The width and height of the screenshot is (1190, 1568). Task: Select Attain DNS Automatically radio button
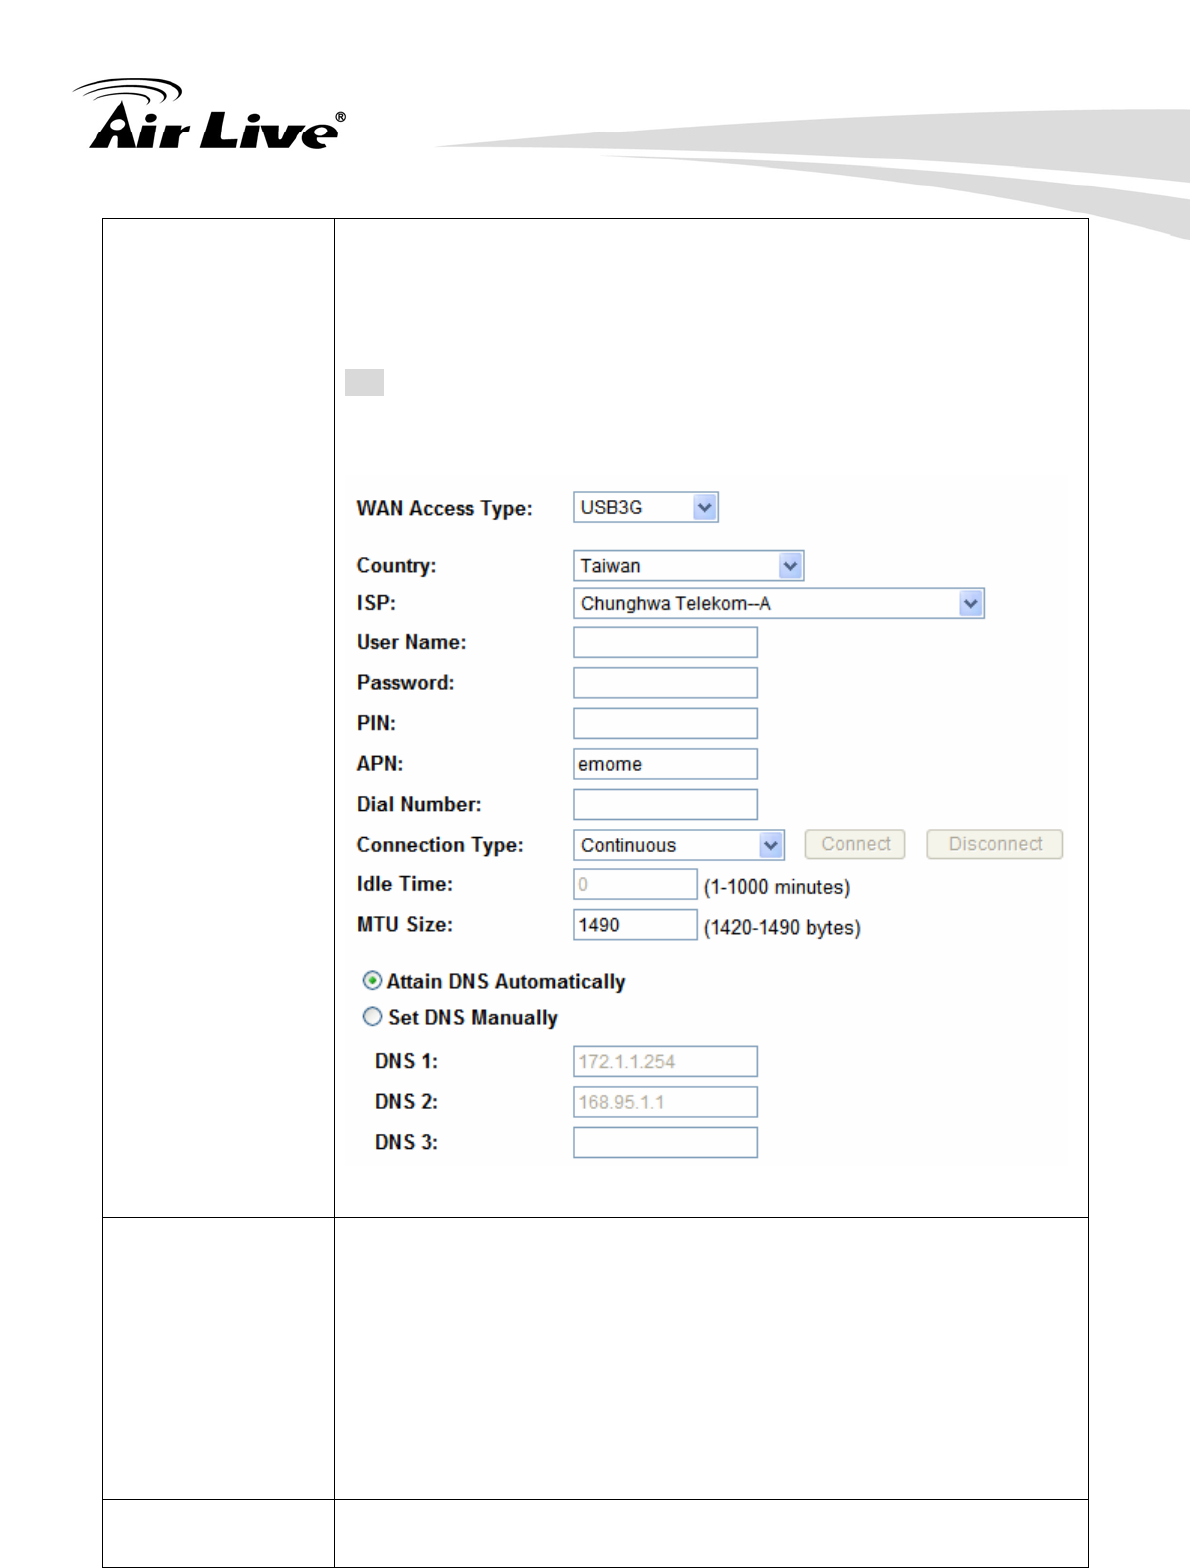click(x=372, y=980)
